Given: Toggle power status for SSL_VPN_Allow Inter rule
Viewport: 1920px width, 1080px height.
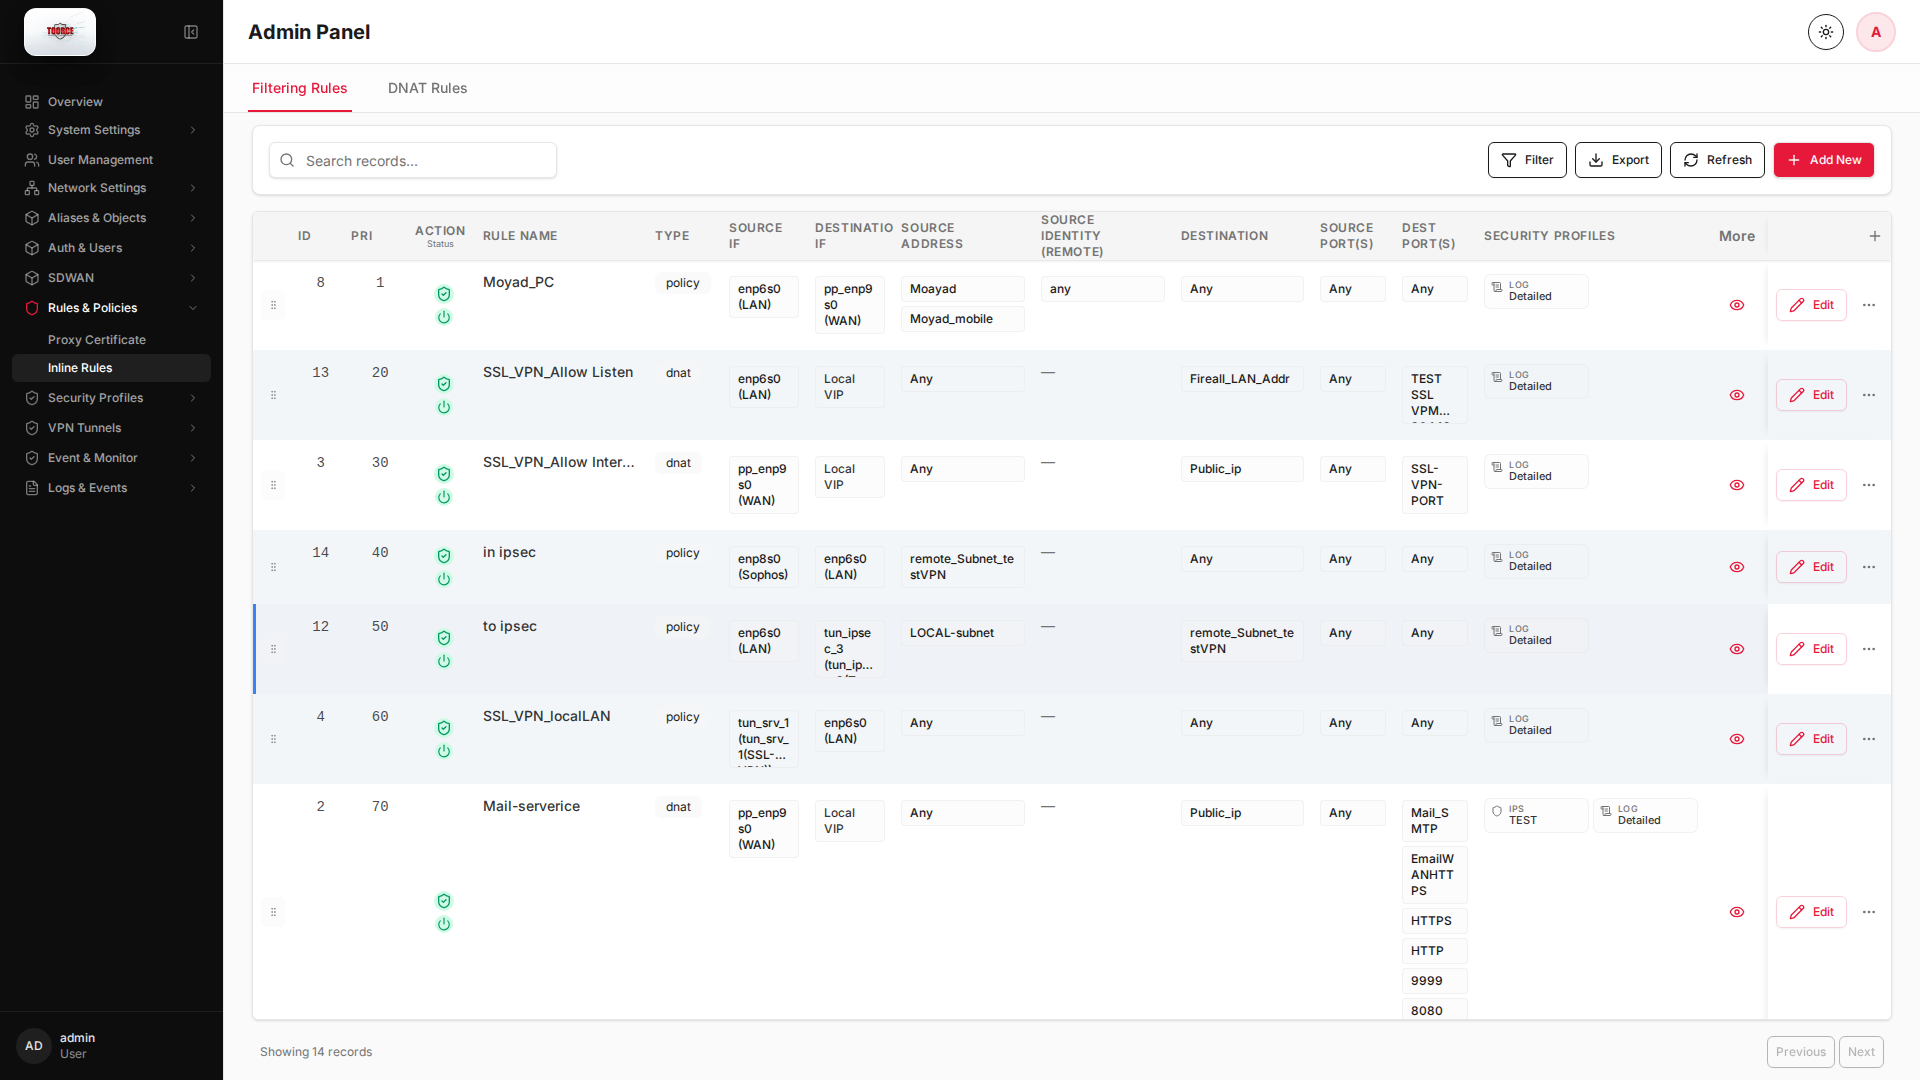Looking at the screenshot, I should (x=444, y=497).
